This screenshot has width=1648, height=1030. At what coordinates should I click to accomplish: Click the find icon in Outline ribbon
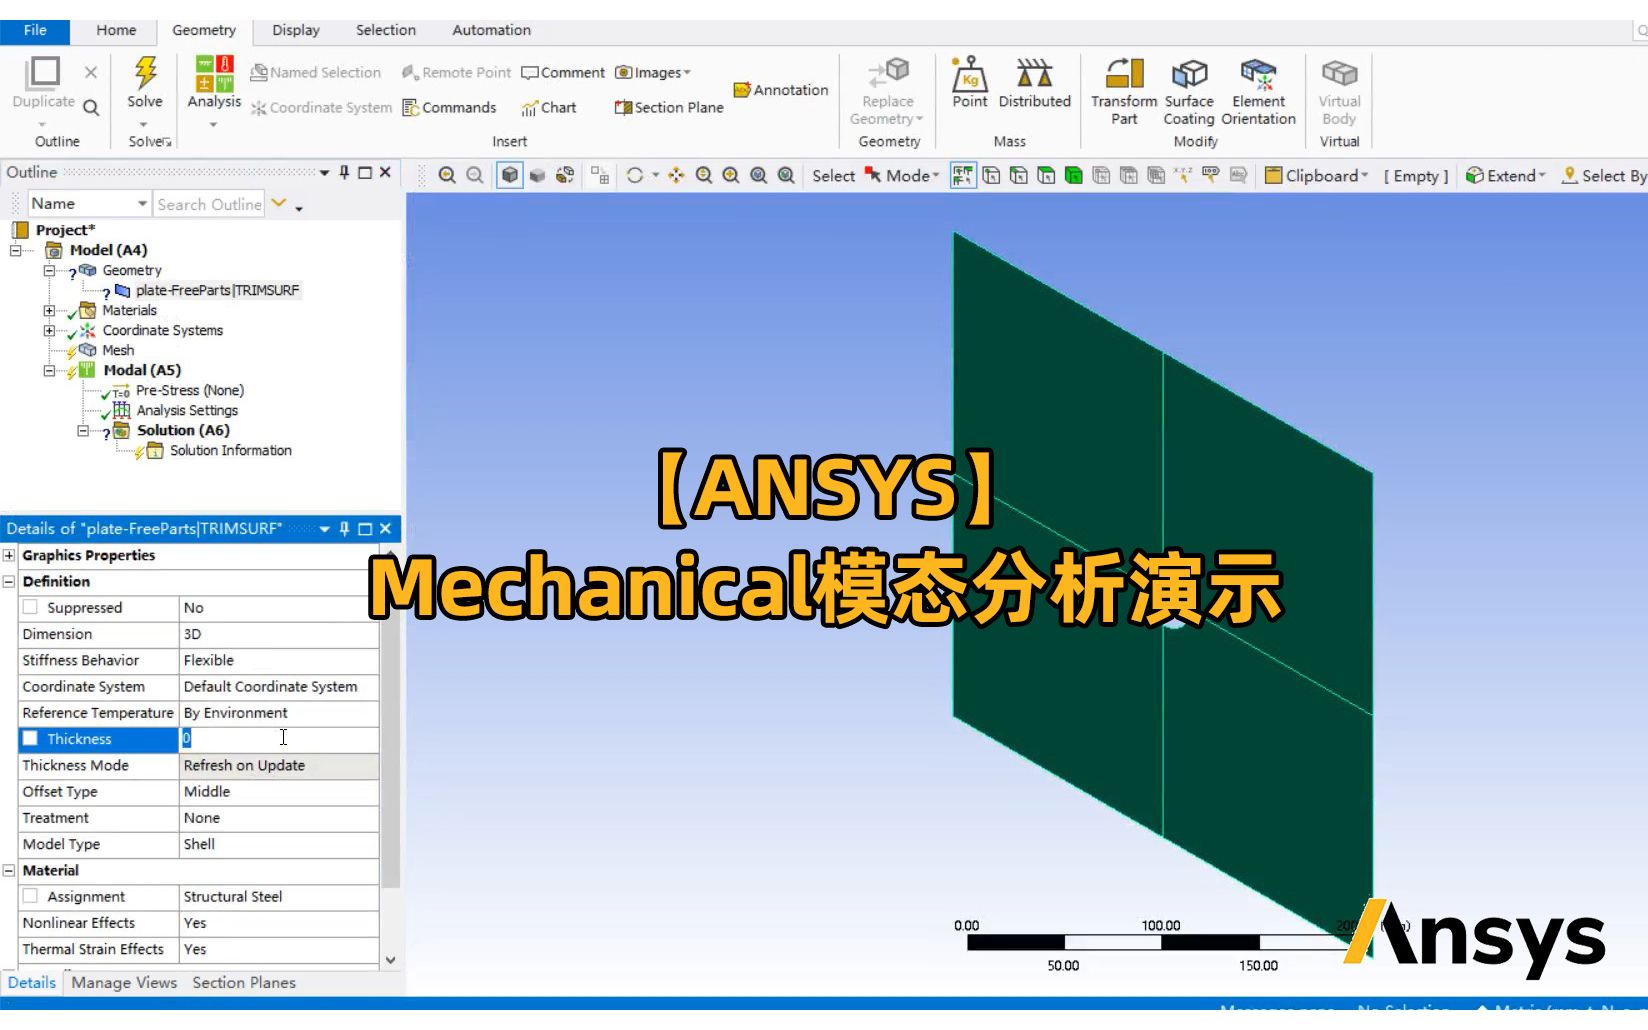[x=91, y=107]
